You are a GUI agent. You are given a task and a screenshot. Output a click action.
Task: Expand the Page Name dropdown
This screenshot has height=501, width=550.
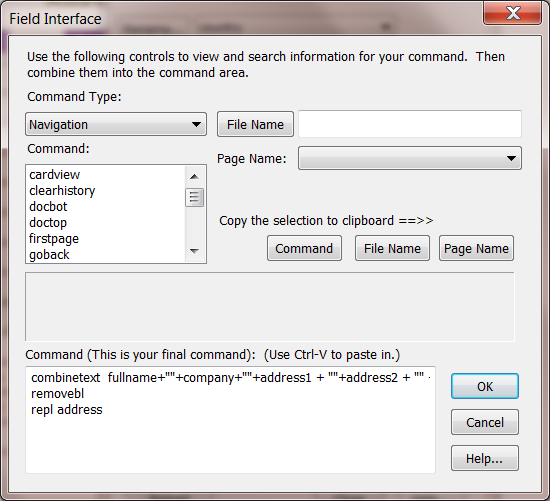pos(410,158)
